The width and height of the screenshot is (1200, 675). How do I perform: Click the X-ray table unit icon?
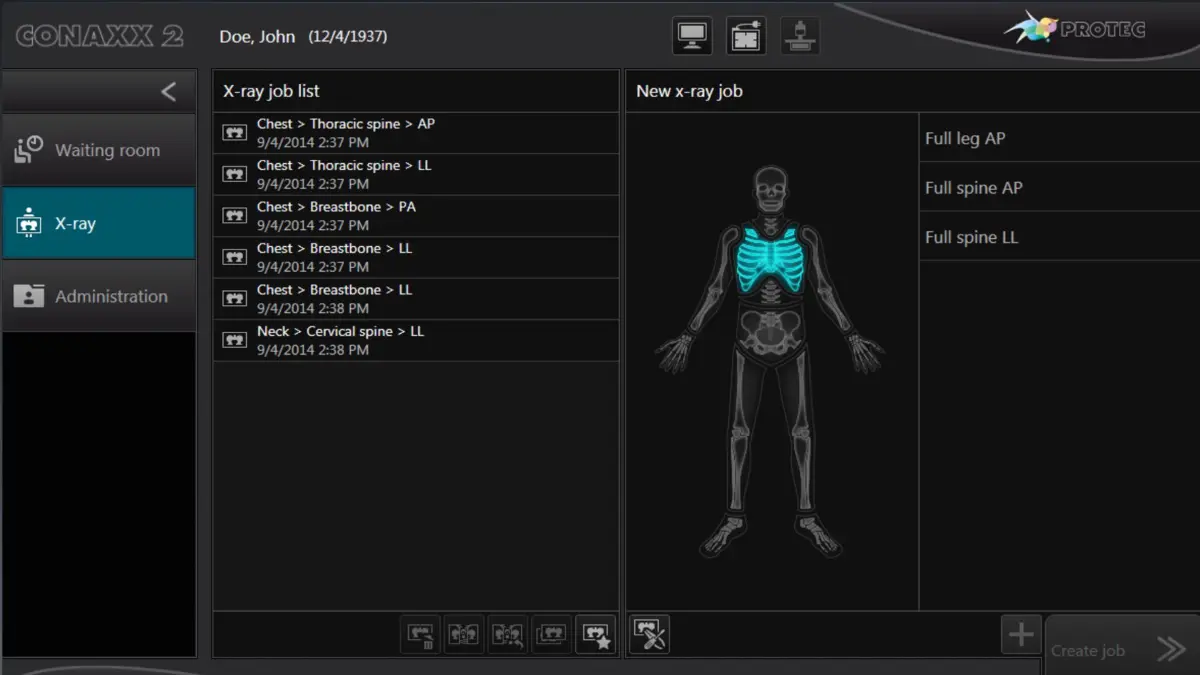pyautogui.click(x=800, y=36)
